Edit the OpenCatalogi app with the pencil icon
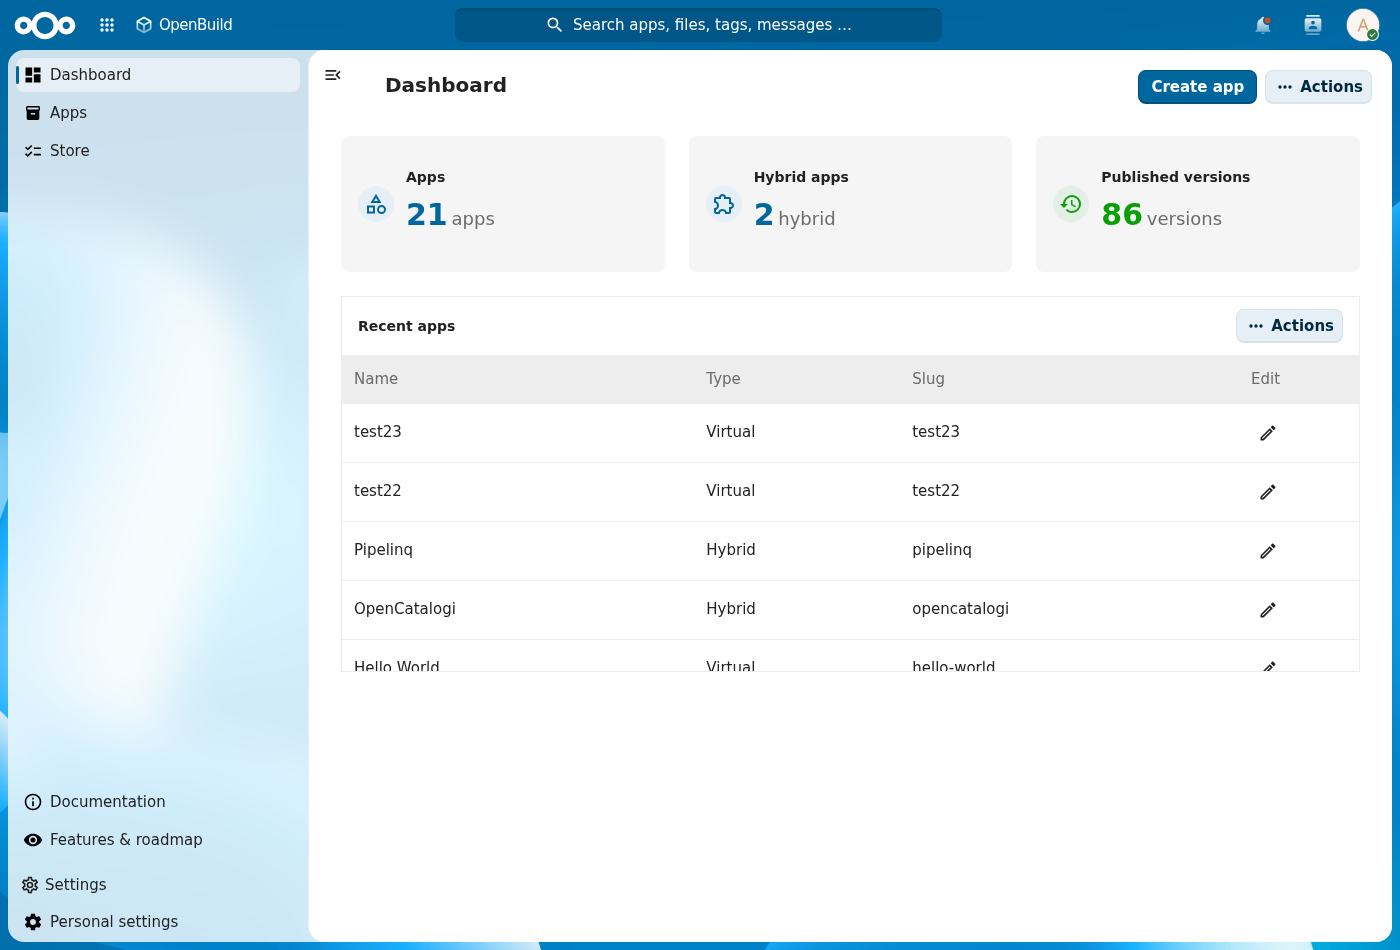Screen dimensions: 1400x950 (1267, 610)
